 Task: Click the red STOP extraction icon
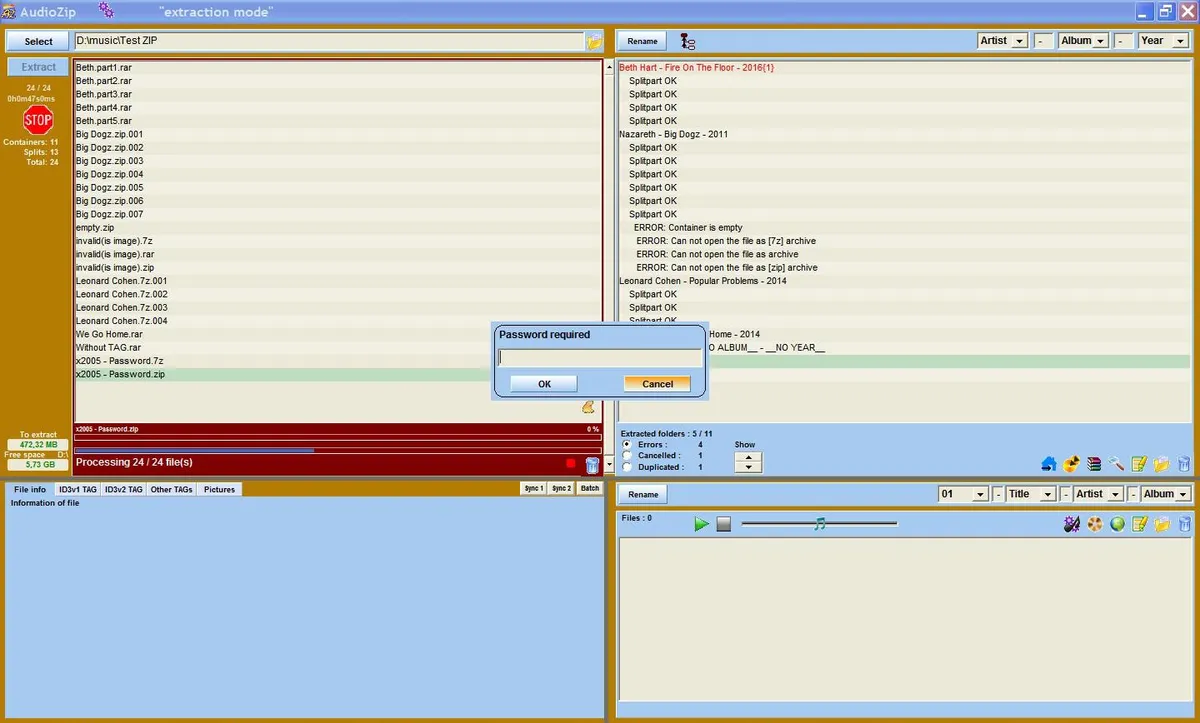tap(37, 121)
